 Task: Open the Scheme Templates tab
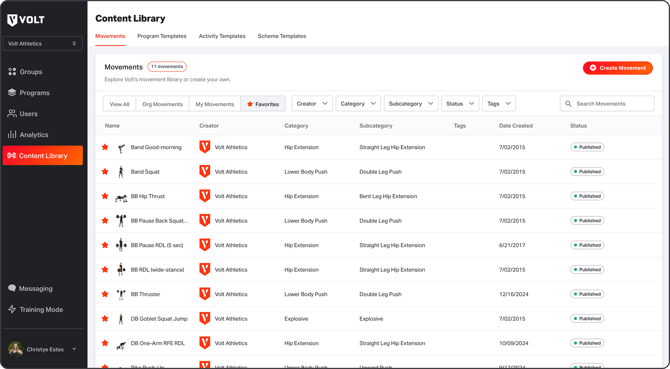(282, 36)
